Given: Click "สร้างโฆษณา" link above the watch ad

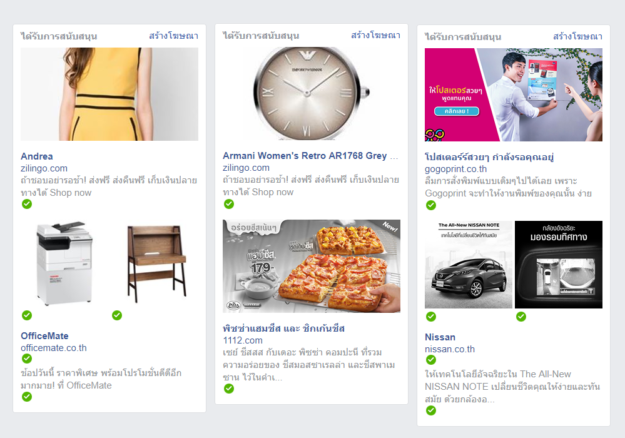Looking at the screenshot, I should pos(376,35).
